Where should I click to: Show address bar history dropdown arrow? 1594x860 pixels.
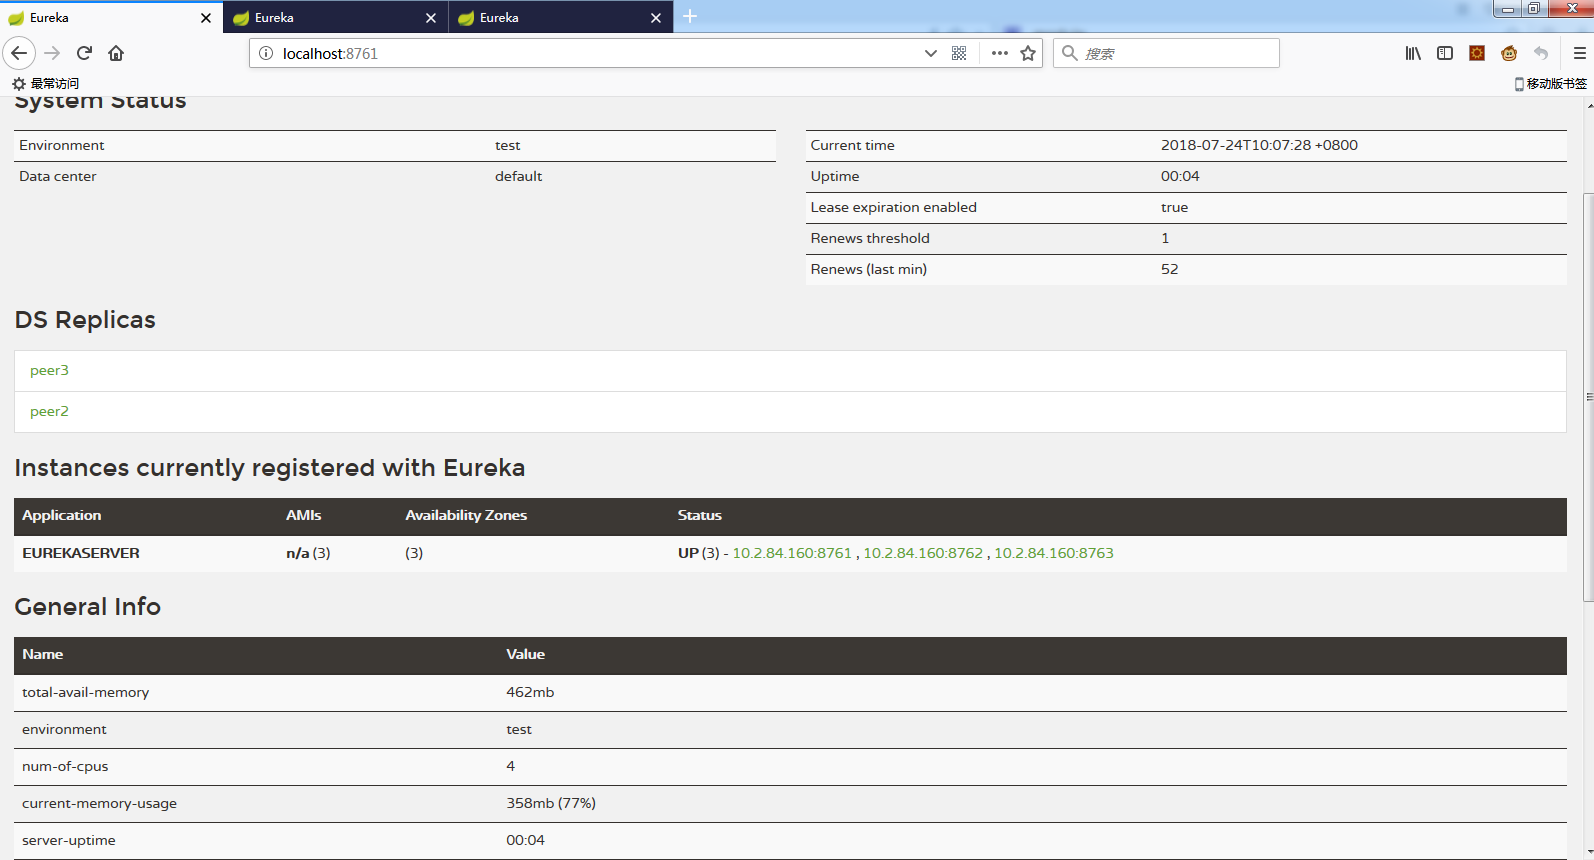point(931,53)
